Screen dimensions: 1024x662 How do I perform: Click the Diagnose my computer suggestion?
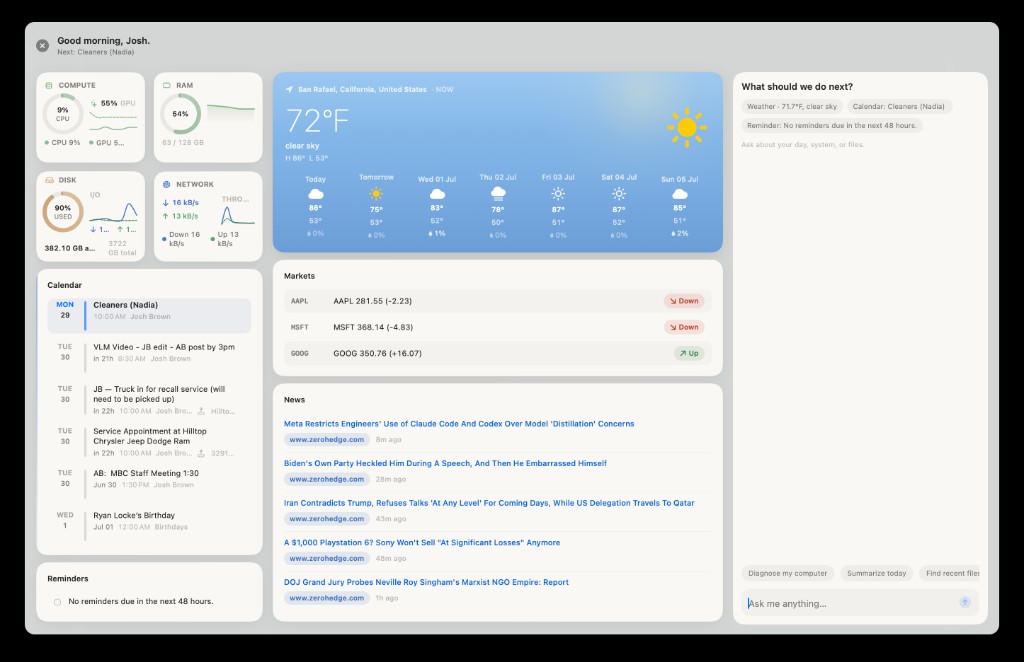788,573
